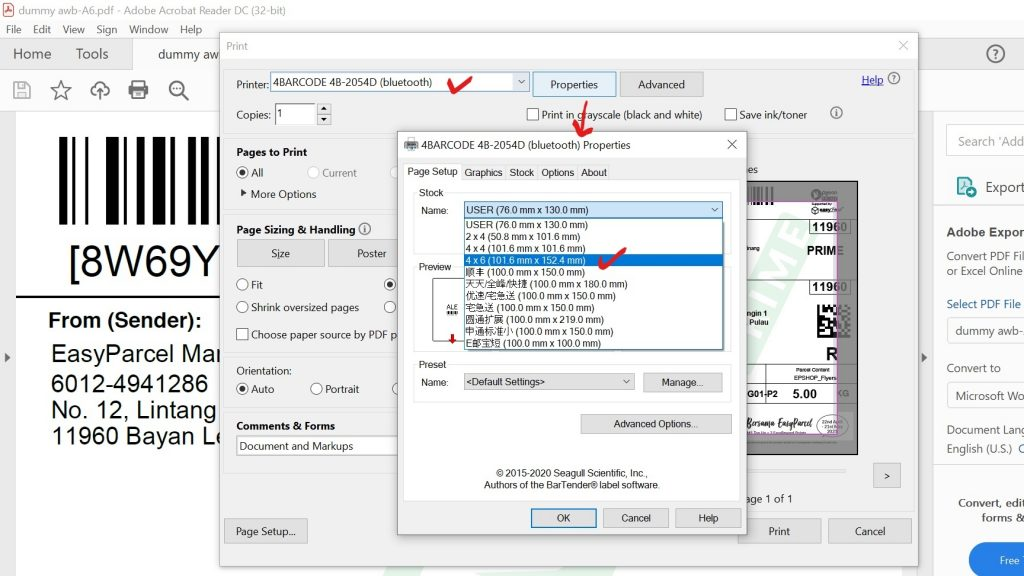This screenshot has height=576, width=1024.
Task: Click the Export PDF tool icon
Action: click(966, 187)
